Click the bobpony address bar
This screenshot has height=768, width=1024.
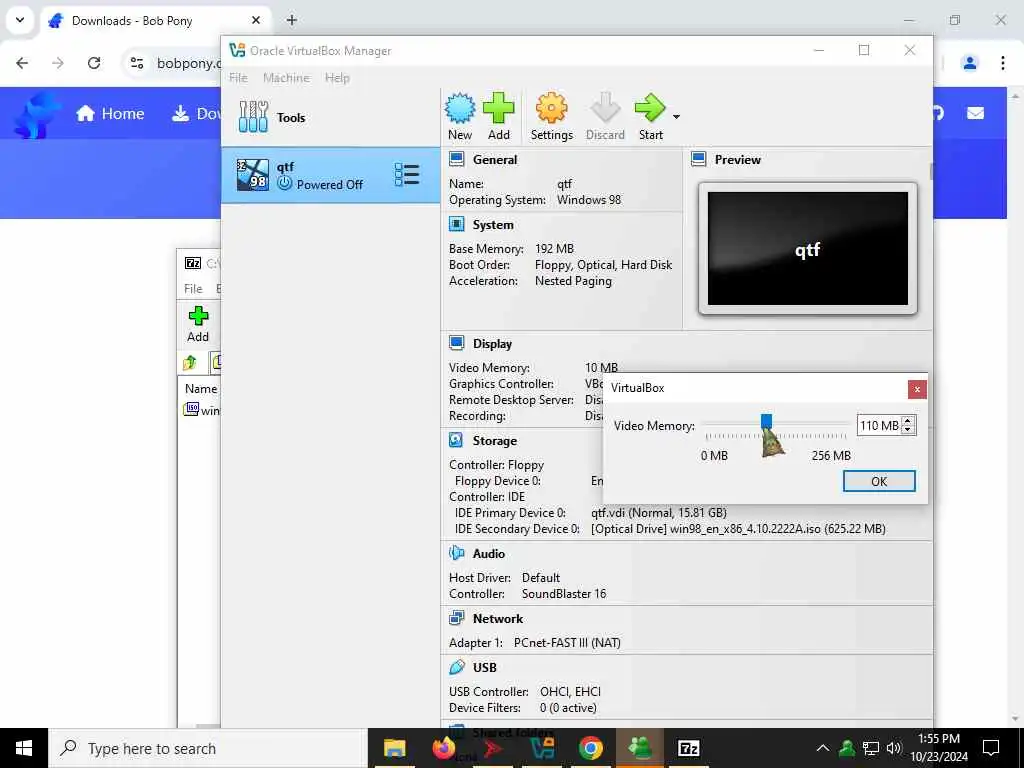(x=189, y=63)
